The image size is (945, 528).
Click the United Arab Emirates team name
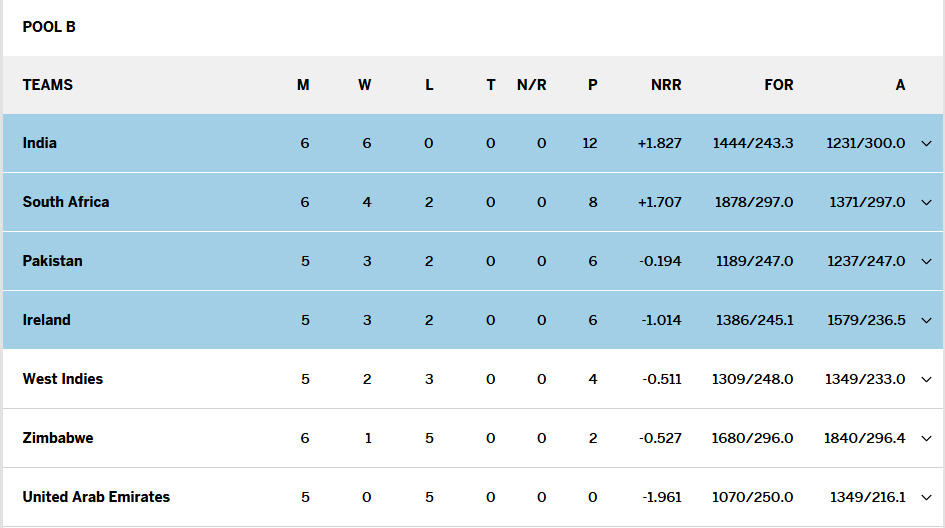96,497
